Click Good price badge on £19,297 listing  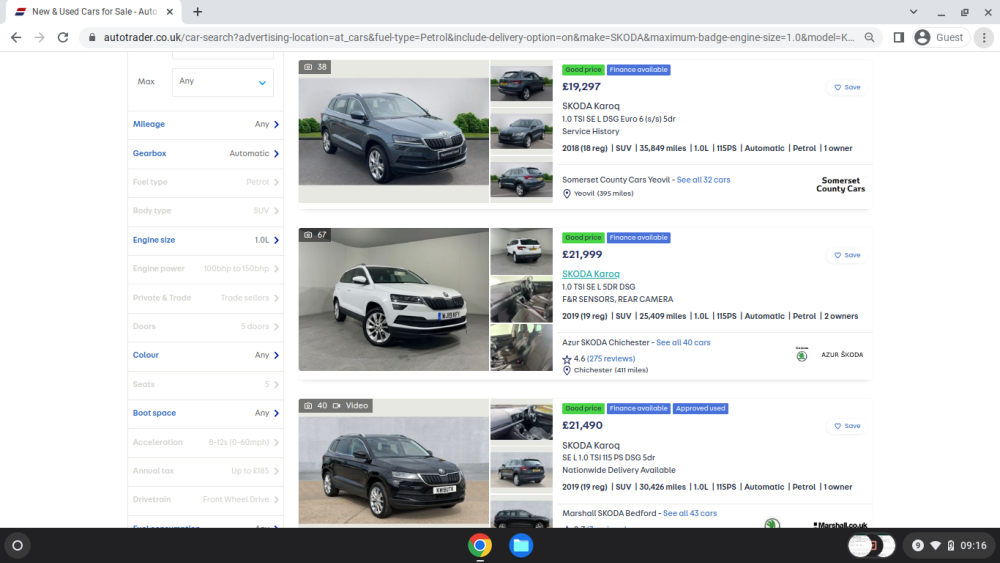pos(583,70)
